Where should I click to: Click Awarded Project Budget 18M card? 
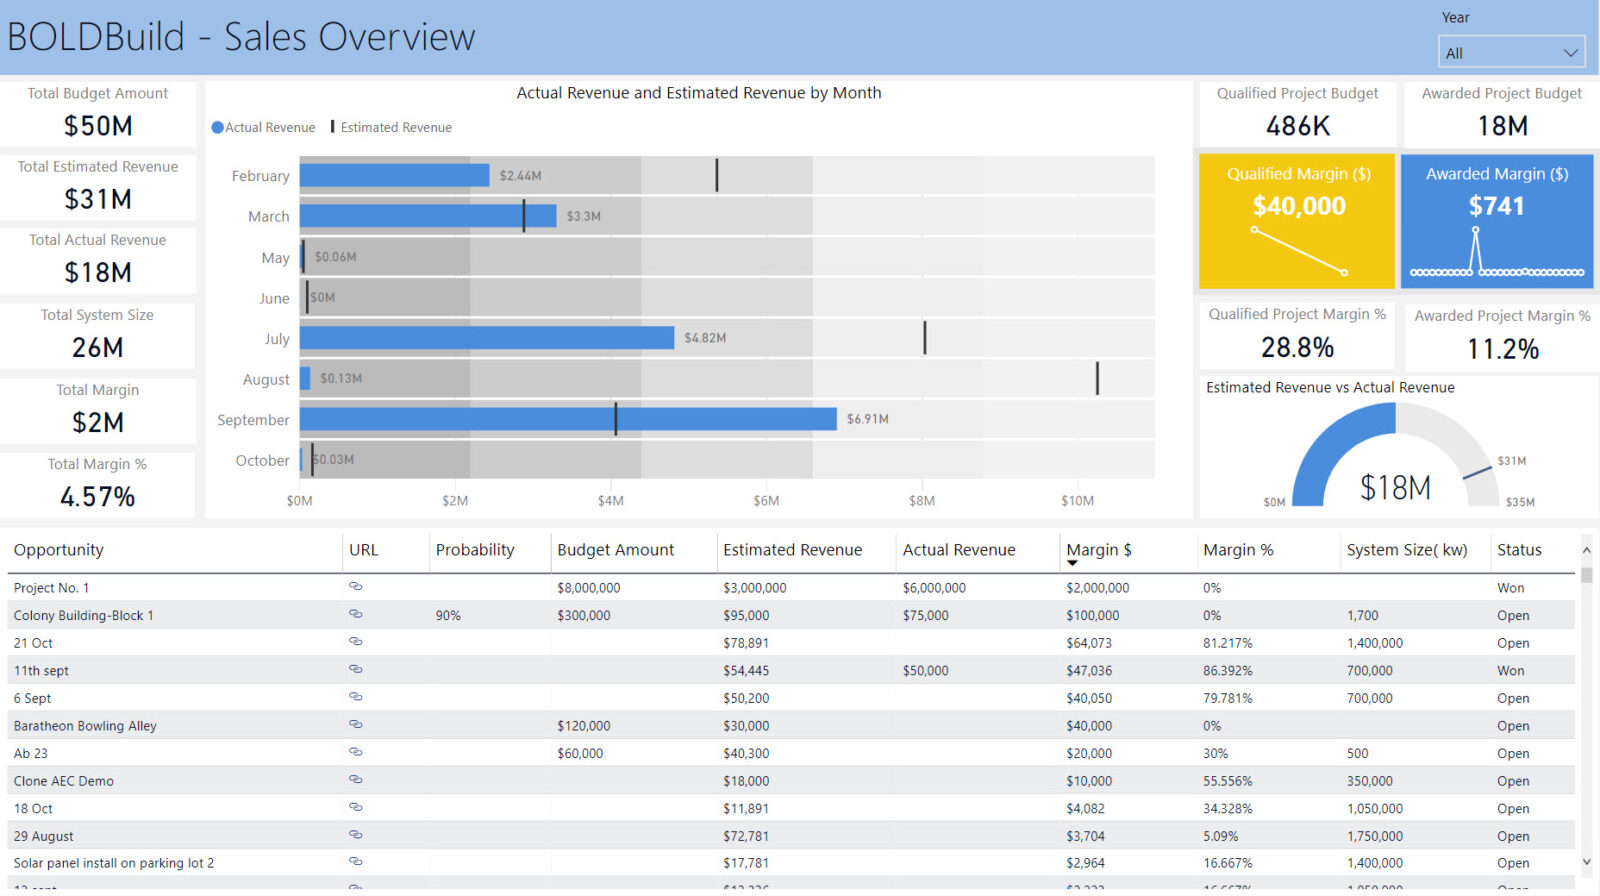pos(1502,113)
